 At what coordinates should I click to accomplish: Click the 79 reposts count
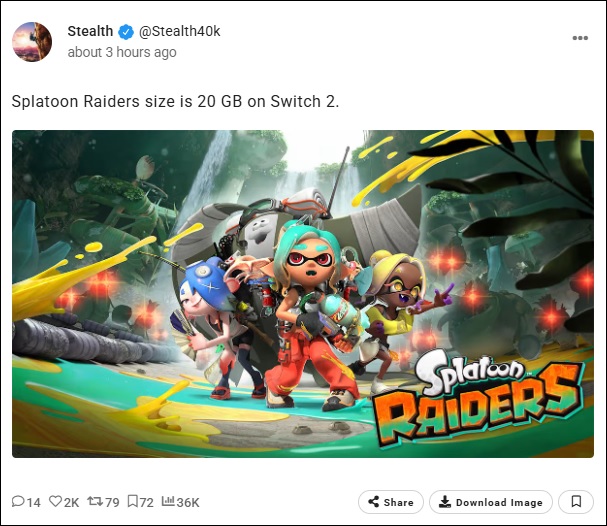coord(112,502)
